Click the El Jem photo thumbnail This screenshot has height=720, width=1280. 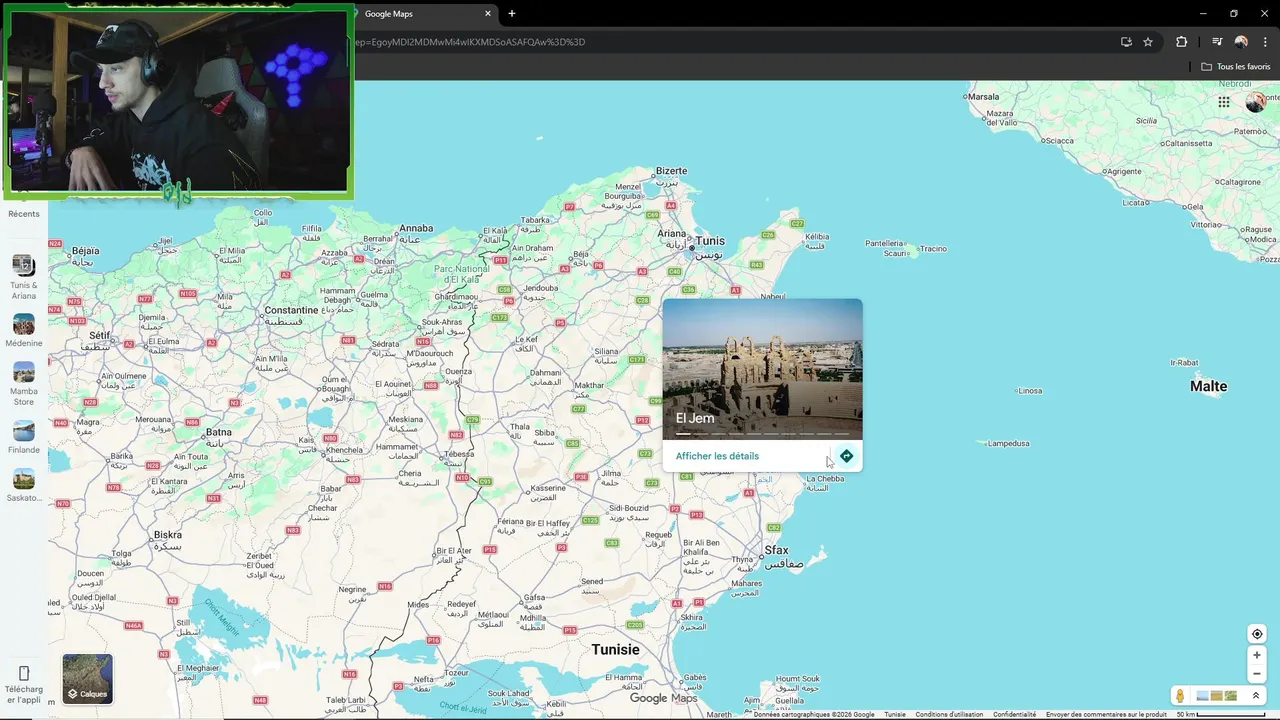pos(762,369)
